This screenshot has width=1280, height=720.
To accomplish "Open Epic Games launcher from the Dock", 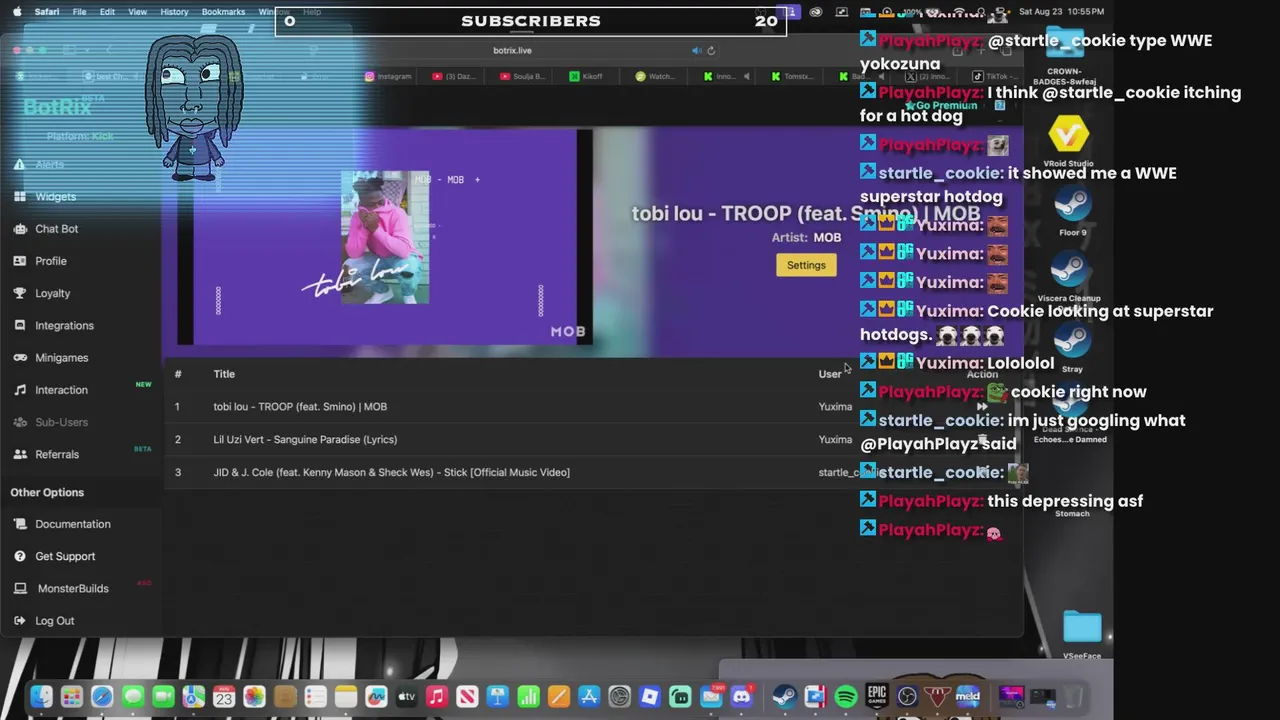I will 876,696.
